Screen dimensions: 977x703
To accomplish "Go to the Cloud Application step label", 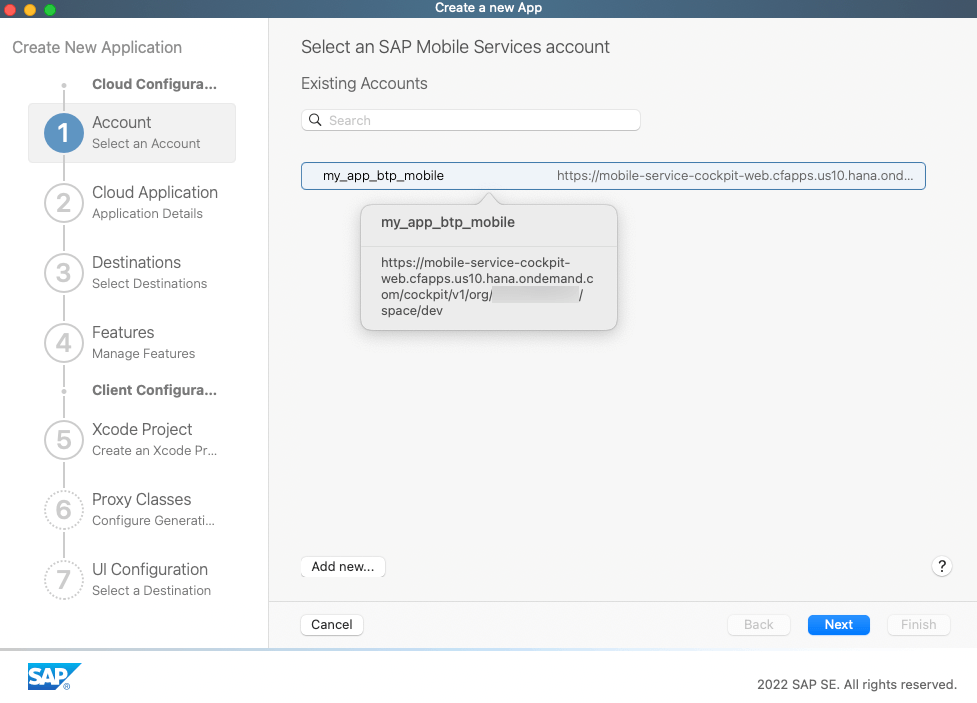I will coord(155,192).
